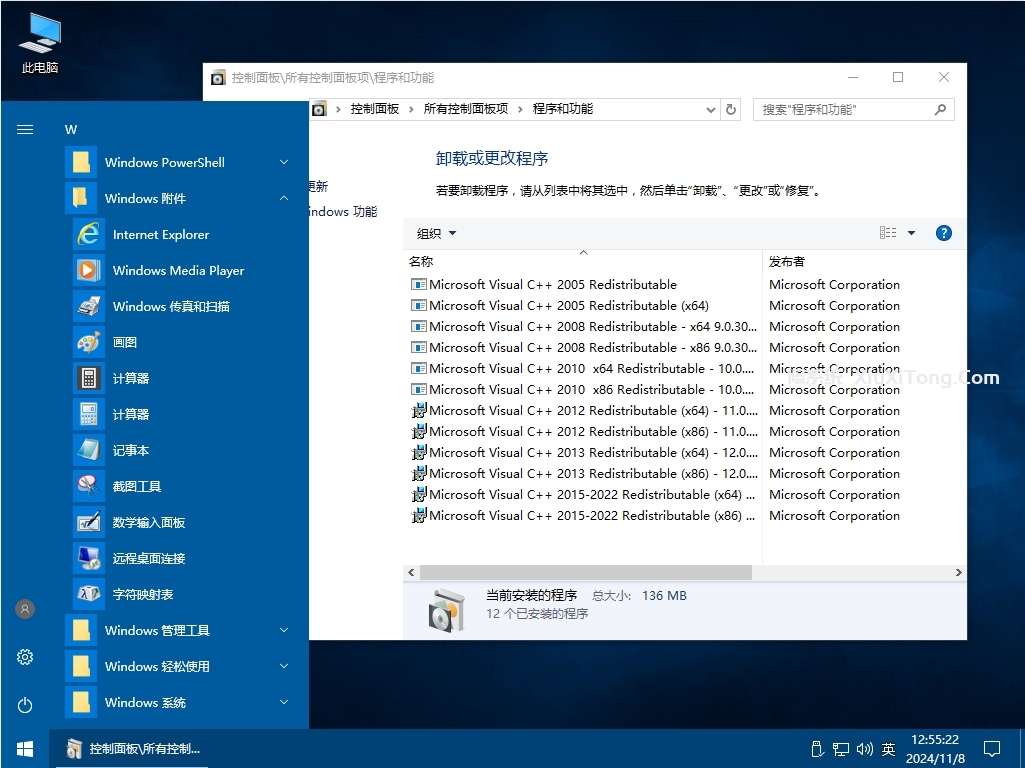Click the 所有控制面板项 breadcrumb

pos(465,109)
